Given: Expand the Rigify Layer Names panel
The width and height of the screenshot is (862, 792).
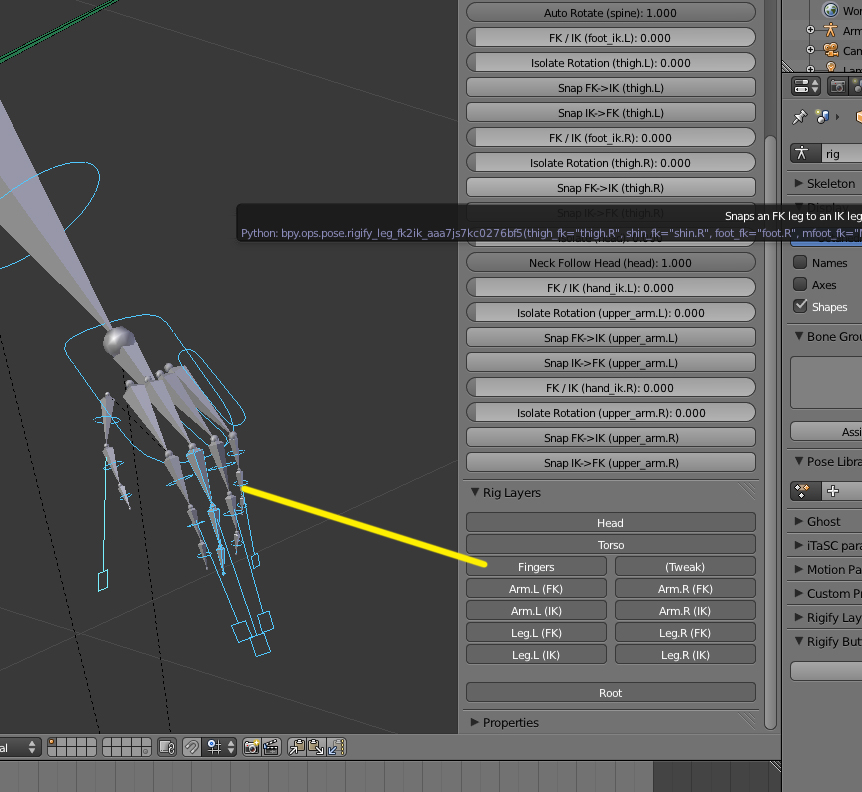Looking at the screenshot, I should (799, 617).
